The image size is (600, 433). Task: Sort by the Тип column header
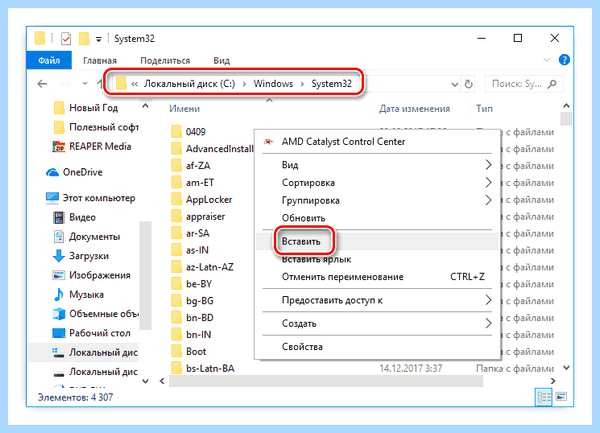coord(484,109)
